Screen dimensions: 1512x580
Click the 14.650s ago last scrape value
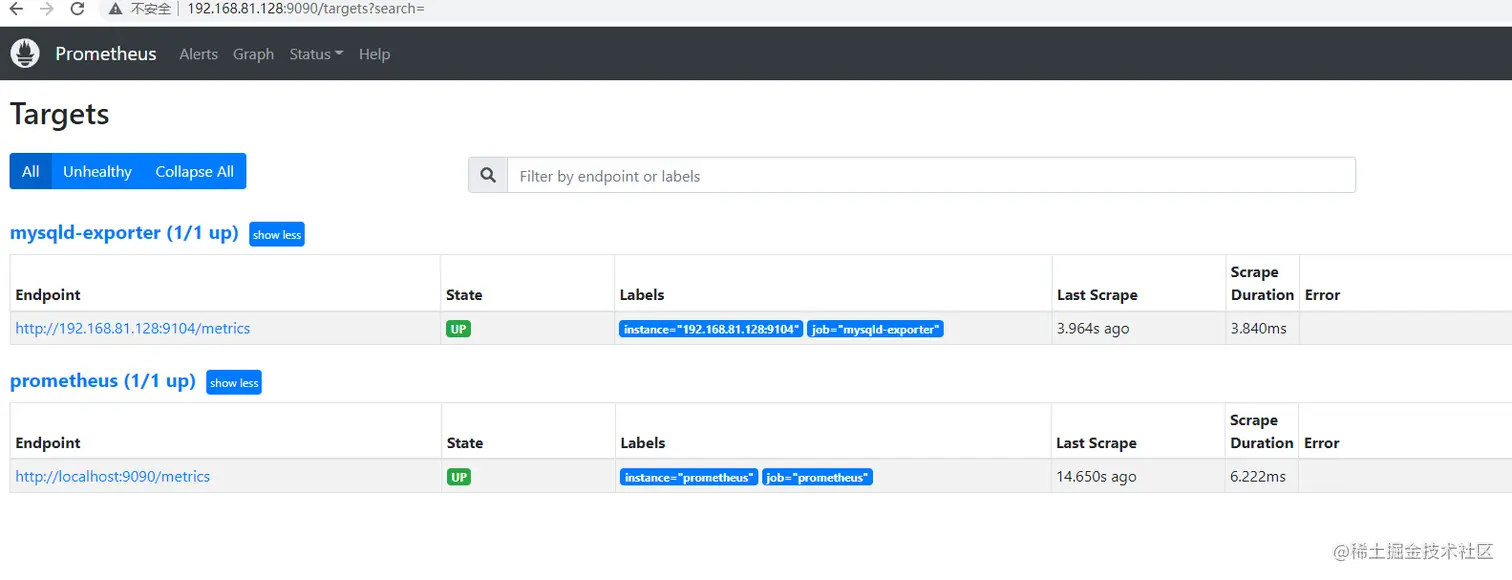tap(1096, 476)
